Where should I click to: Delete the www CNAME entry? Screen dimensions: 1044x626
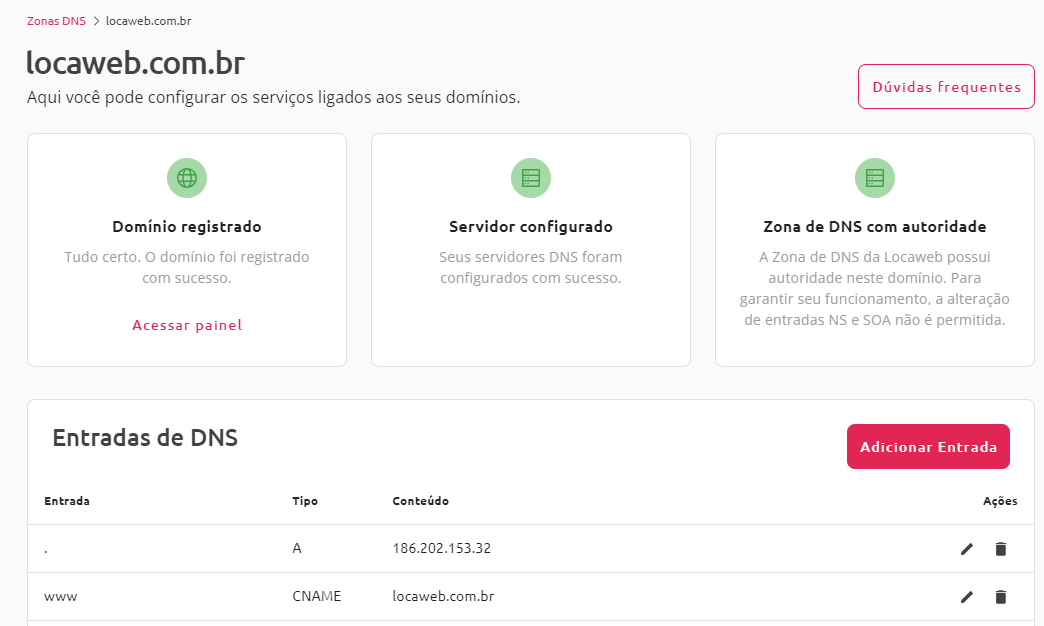coord(1000,596)
